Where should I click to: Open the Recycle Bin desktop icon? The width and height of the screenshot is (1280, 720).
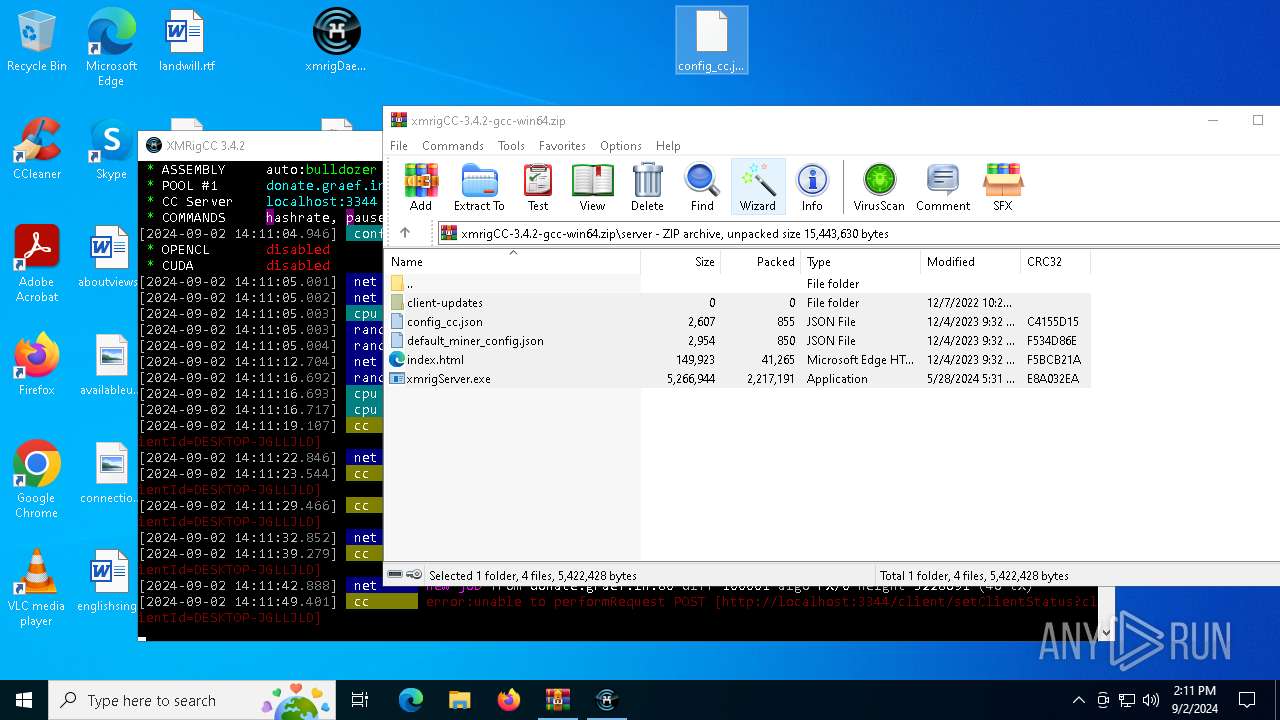pyautogui.click(x=37, y=42)
